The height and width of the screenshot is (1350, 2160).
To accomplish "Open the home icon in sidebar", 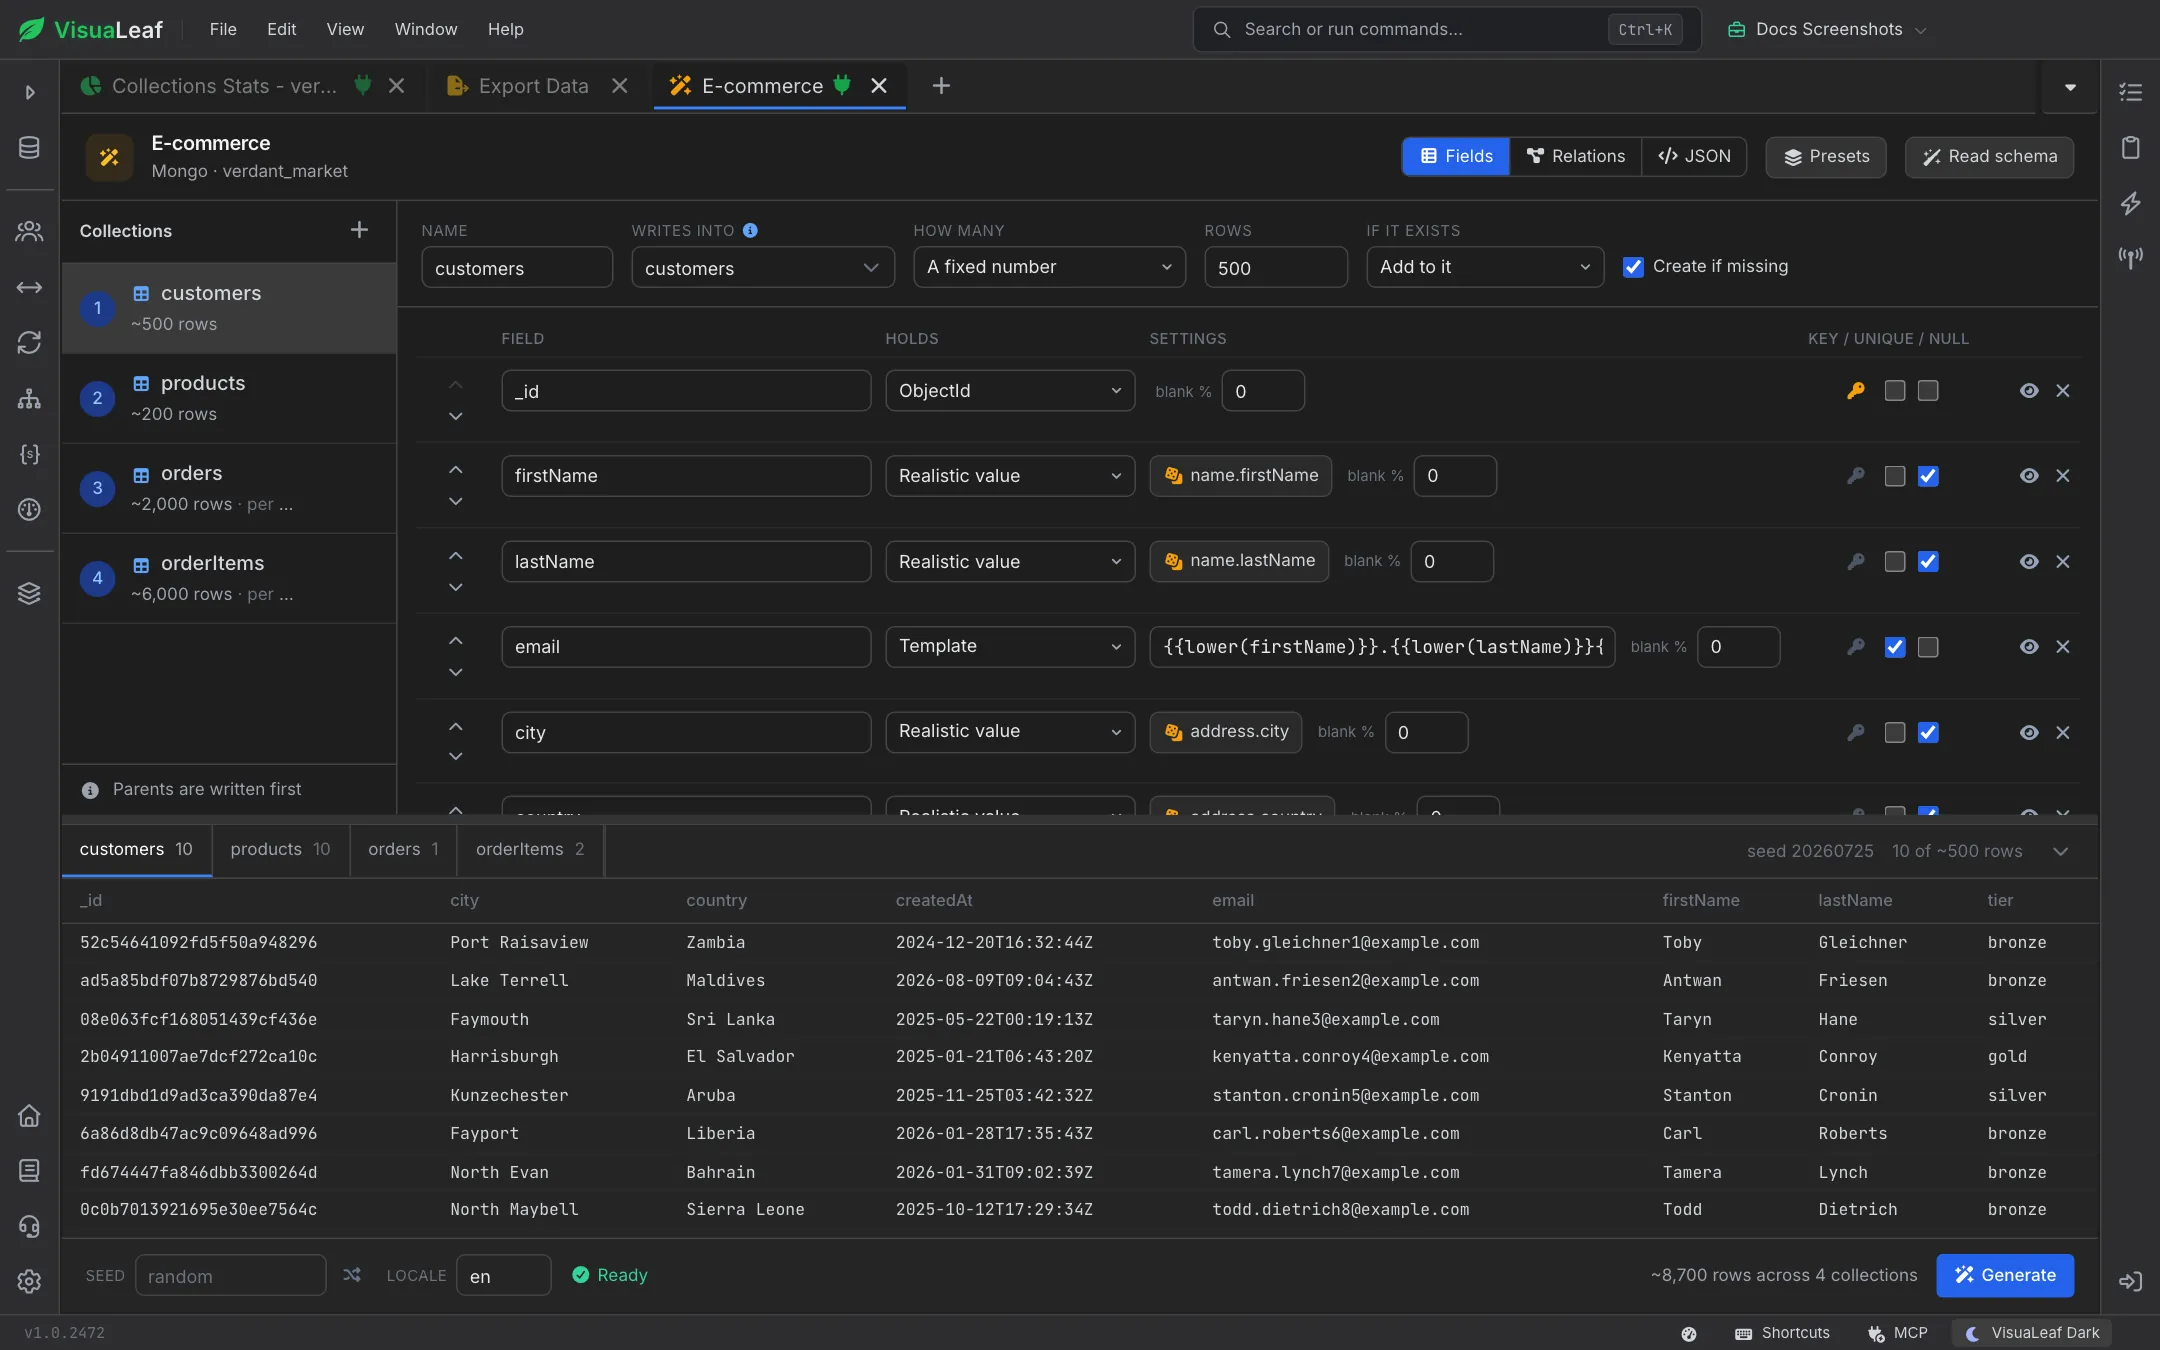I will (29, 1115).
